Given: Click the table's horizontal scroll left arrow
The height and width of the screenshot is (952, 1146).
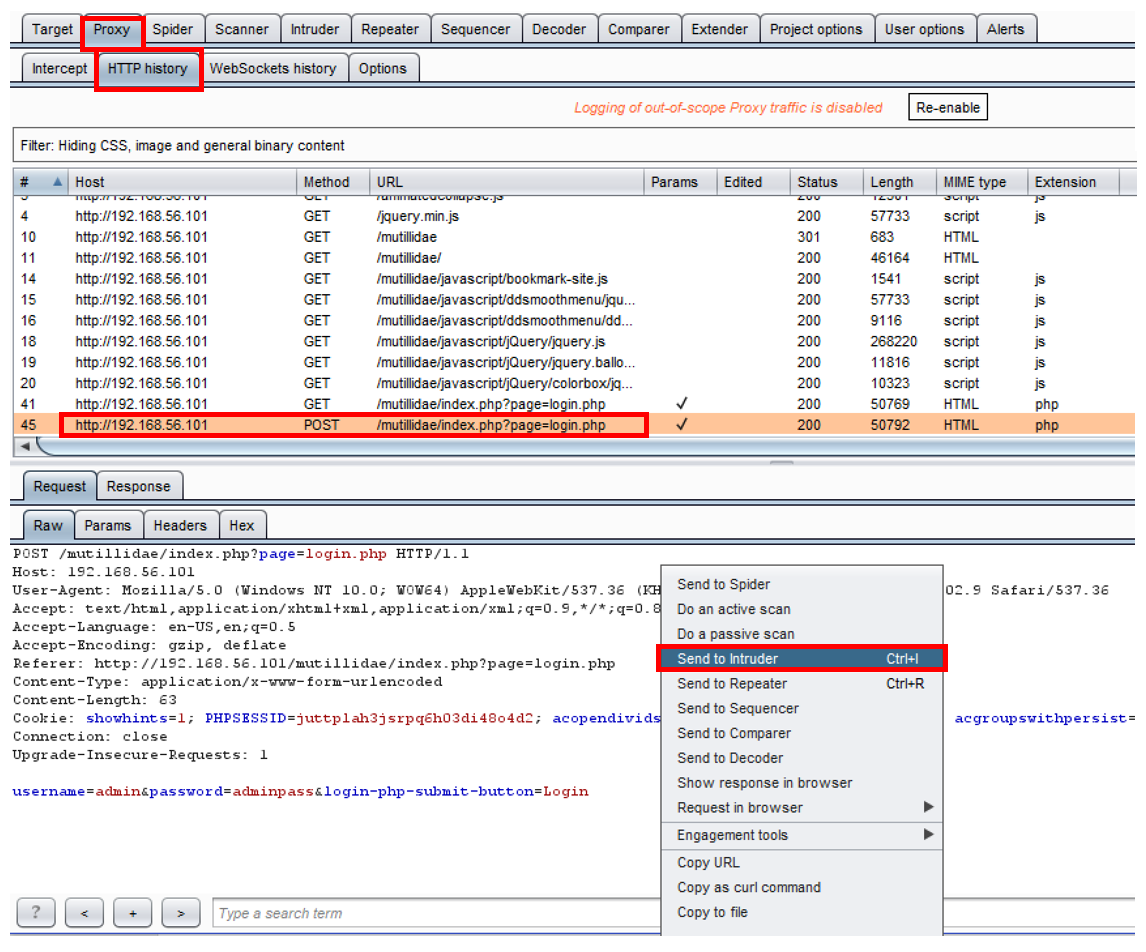Looking at the screenshot, I should pyautogui.click(x=24, y=446).
